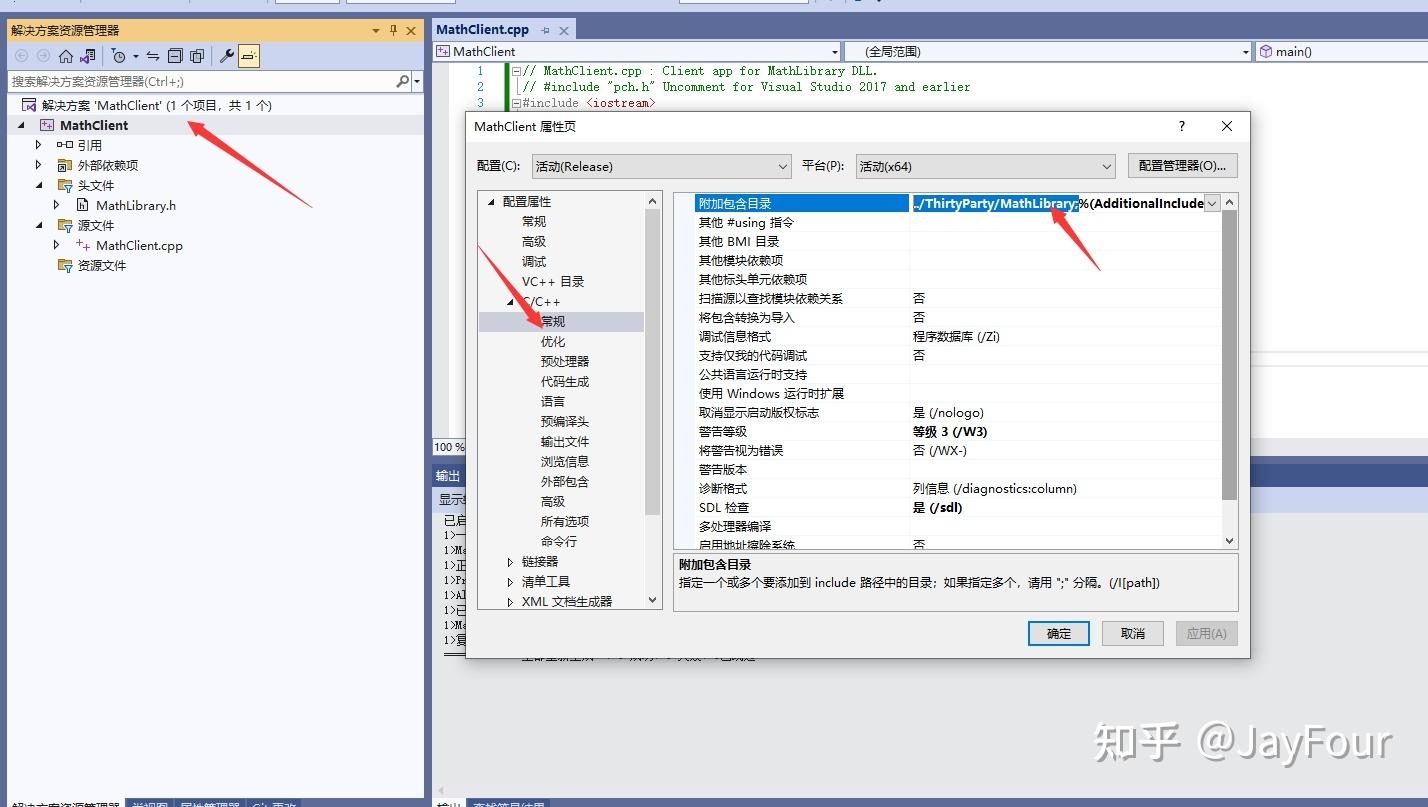Open Properties via the wrench icon

[228, 57]
